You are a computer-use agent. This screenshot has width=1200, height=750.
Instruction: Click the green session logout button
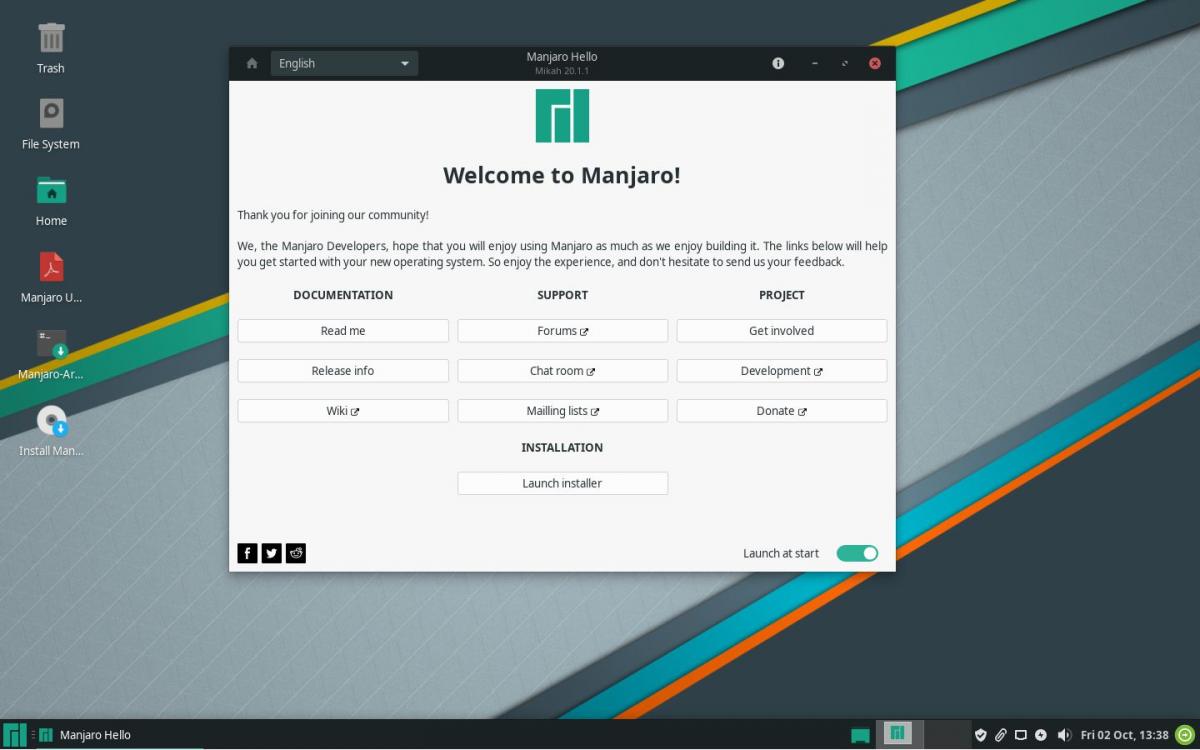coord(1185,735)
